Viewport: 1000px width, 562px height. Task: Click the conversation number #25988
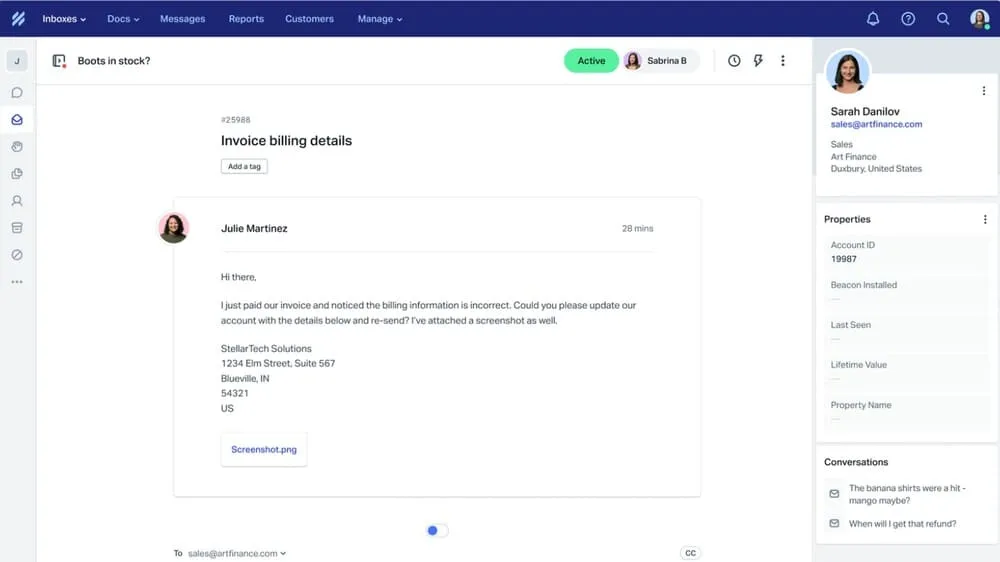(x=235, y=120)
